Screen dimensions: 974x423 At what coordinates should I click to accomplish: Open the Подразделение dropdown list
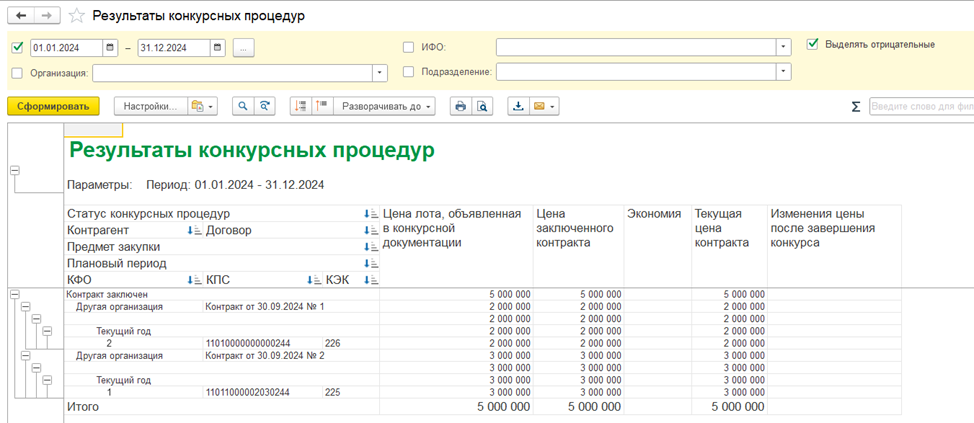pyautogui.click(x=784, y=72)
